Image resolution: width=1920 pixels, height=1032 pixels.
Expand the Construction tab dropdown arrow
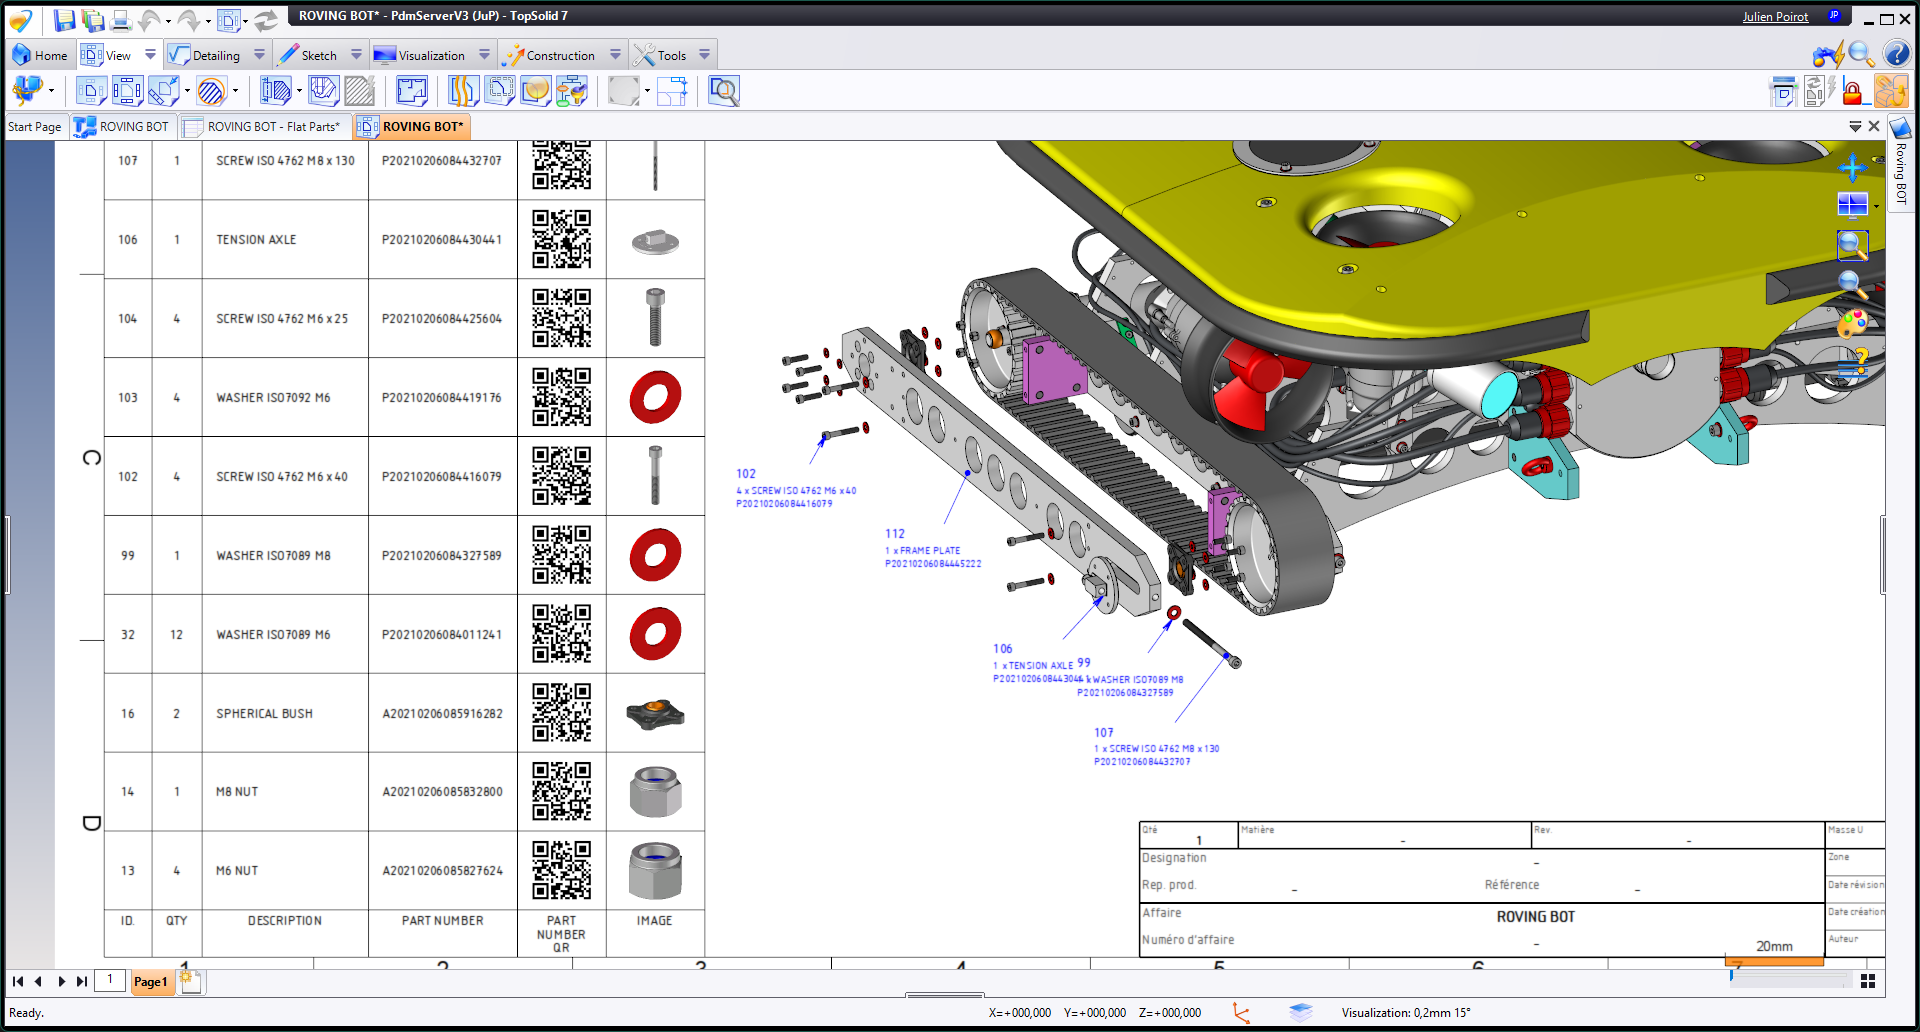pos(615,55)
